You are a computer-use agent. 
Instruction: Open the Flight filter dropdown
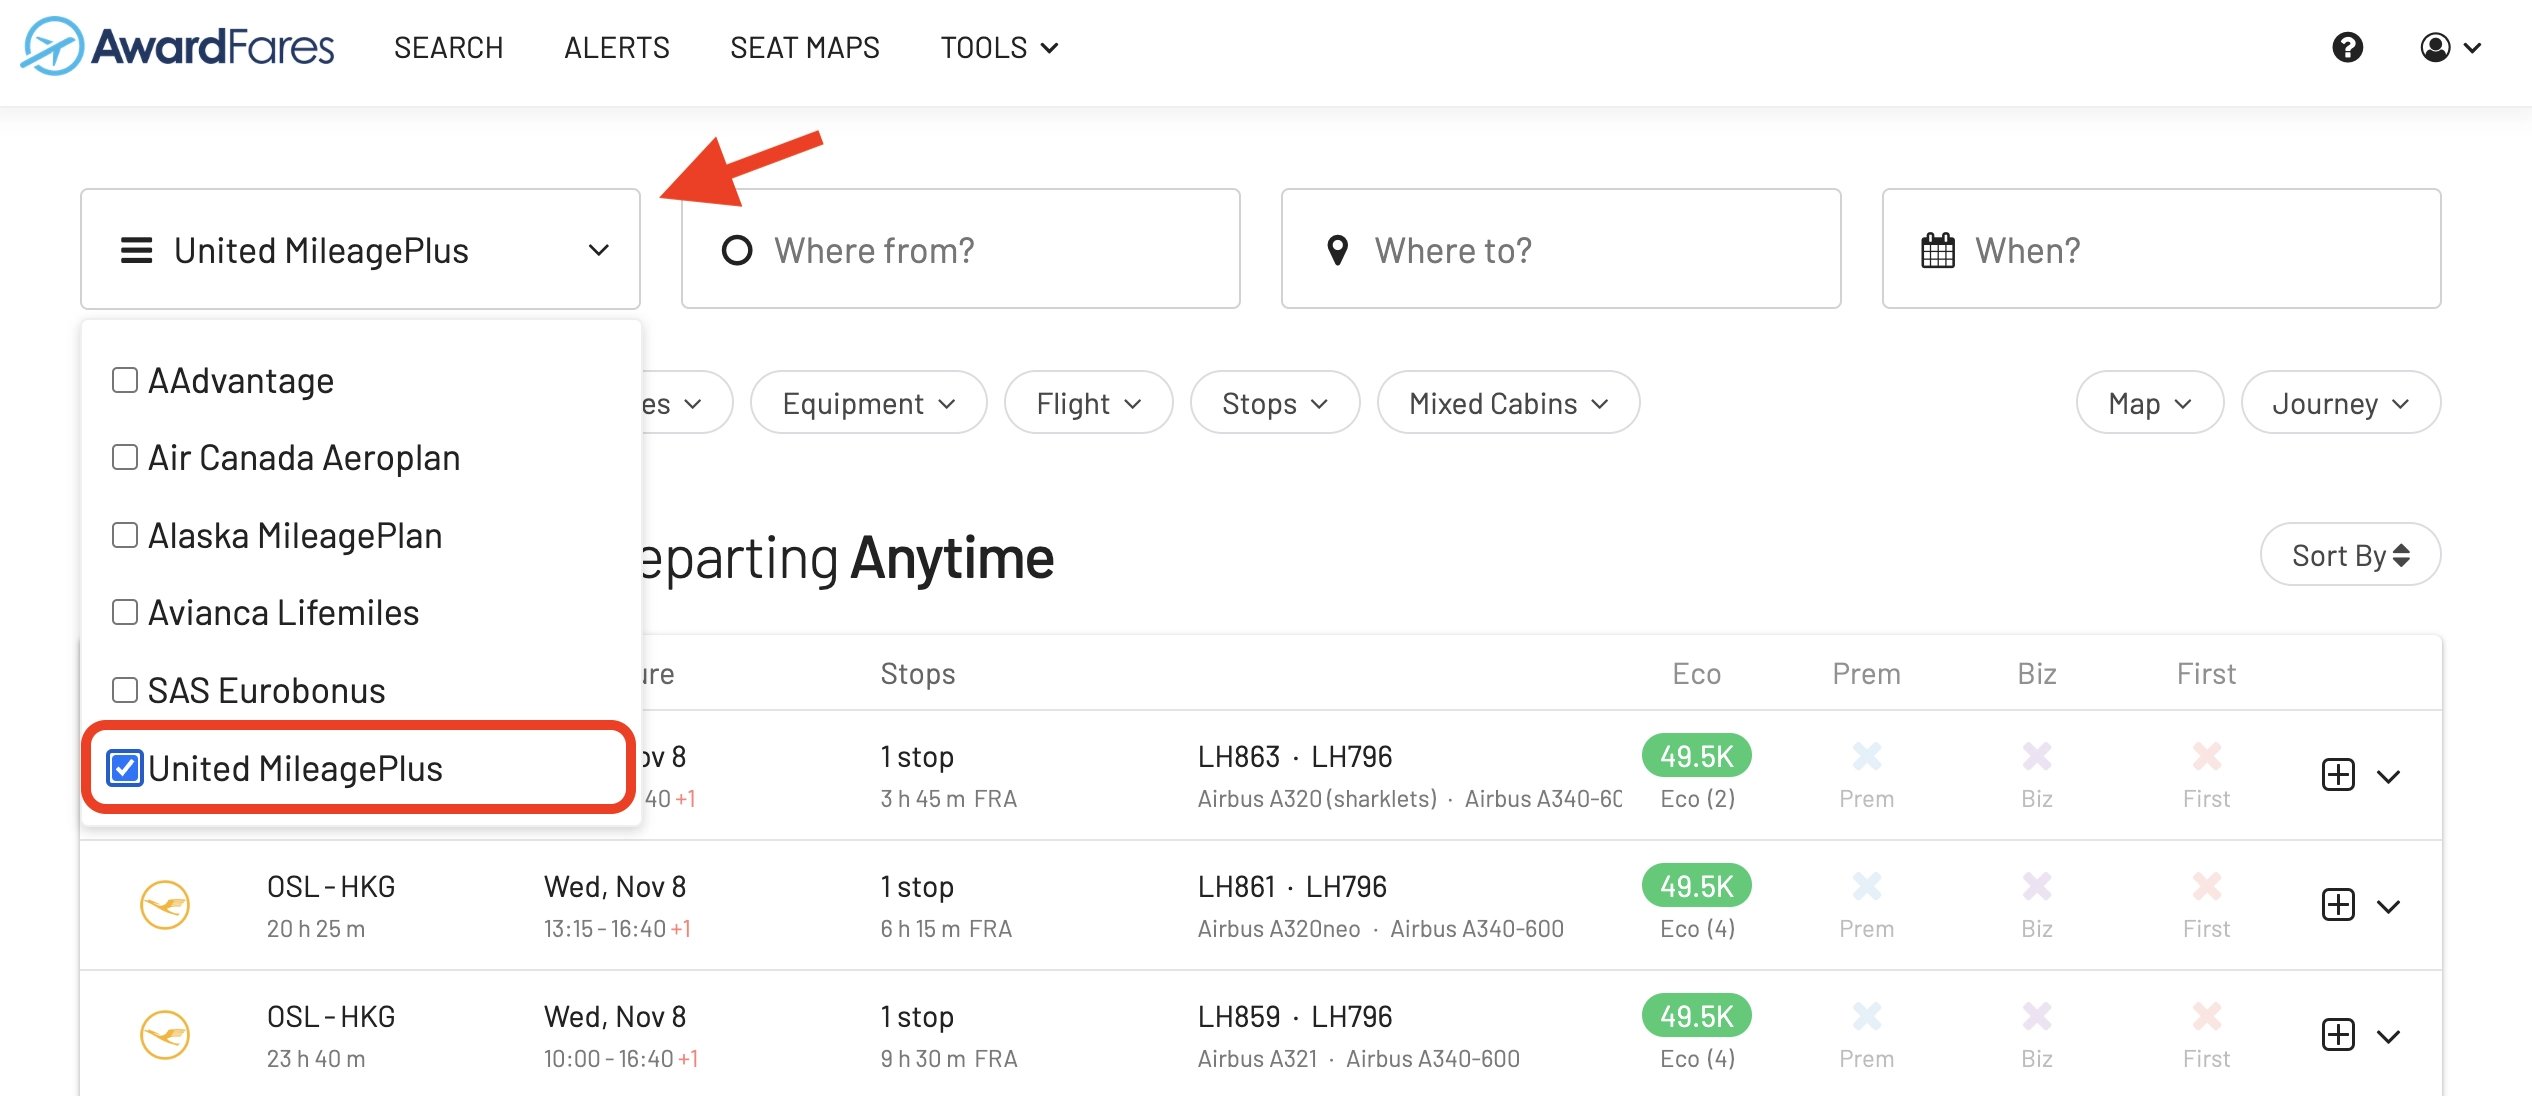(1088, 403)
